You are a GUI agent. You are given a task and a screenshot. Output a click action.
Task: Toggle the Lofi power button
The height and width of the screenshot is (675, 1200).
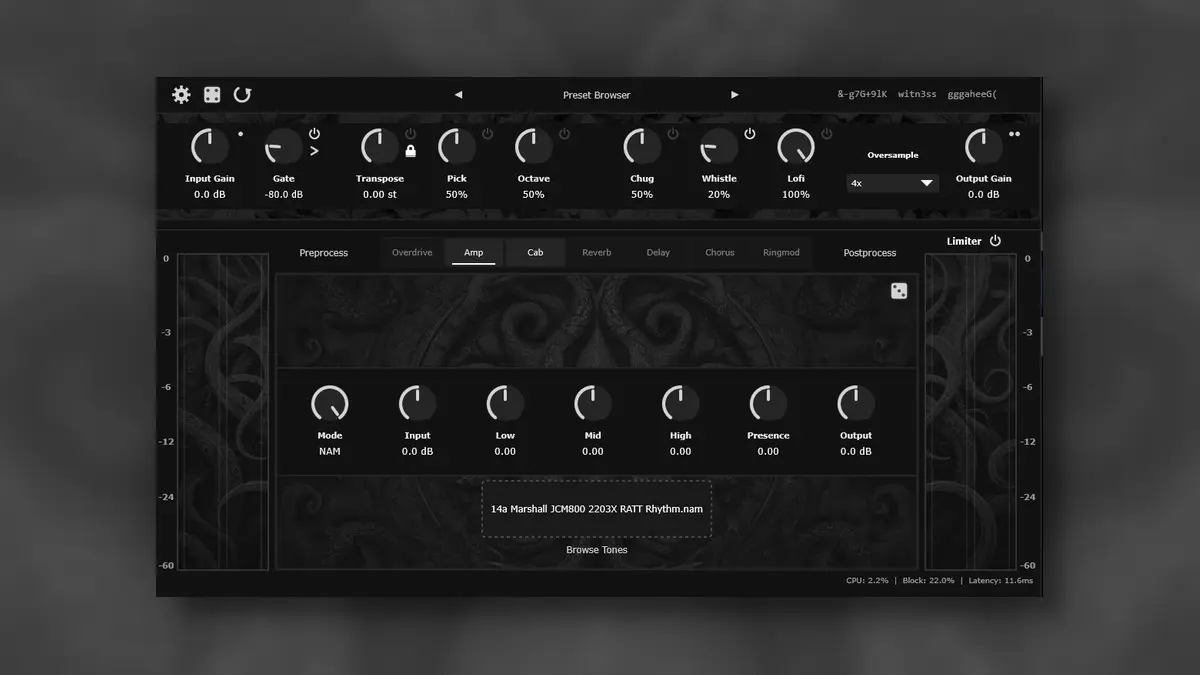click(826, 133)
